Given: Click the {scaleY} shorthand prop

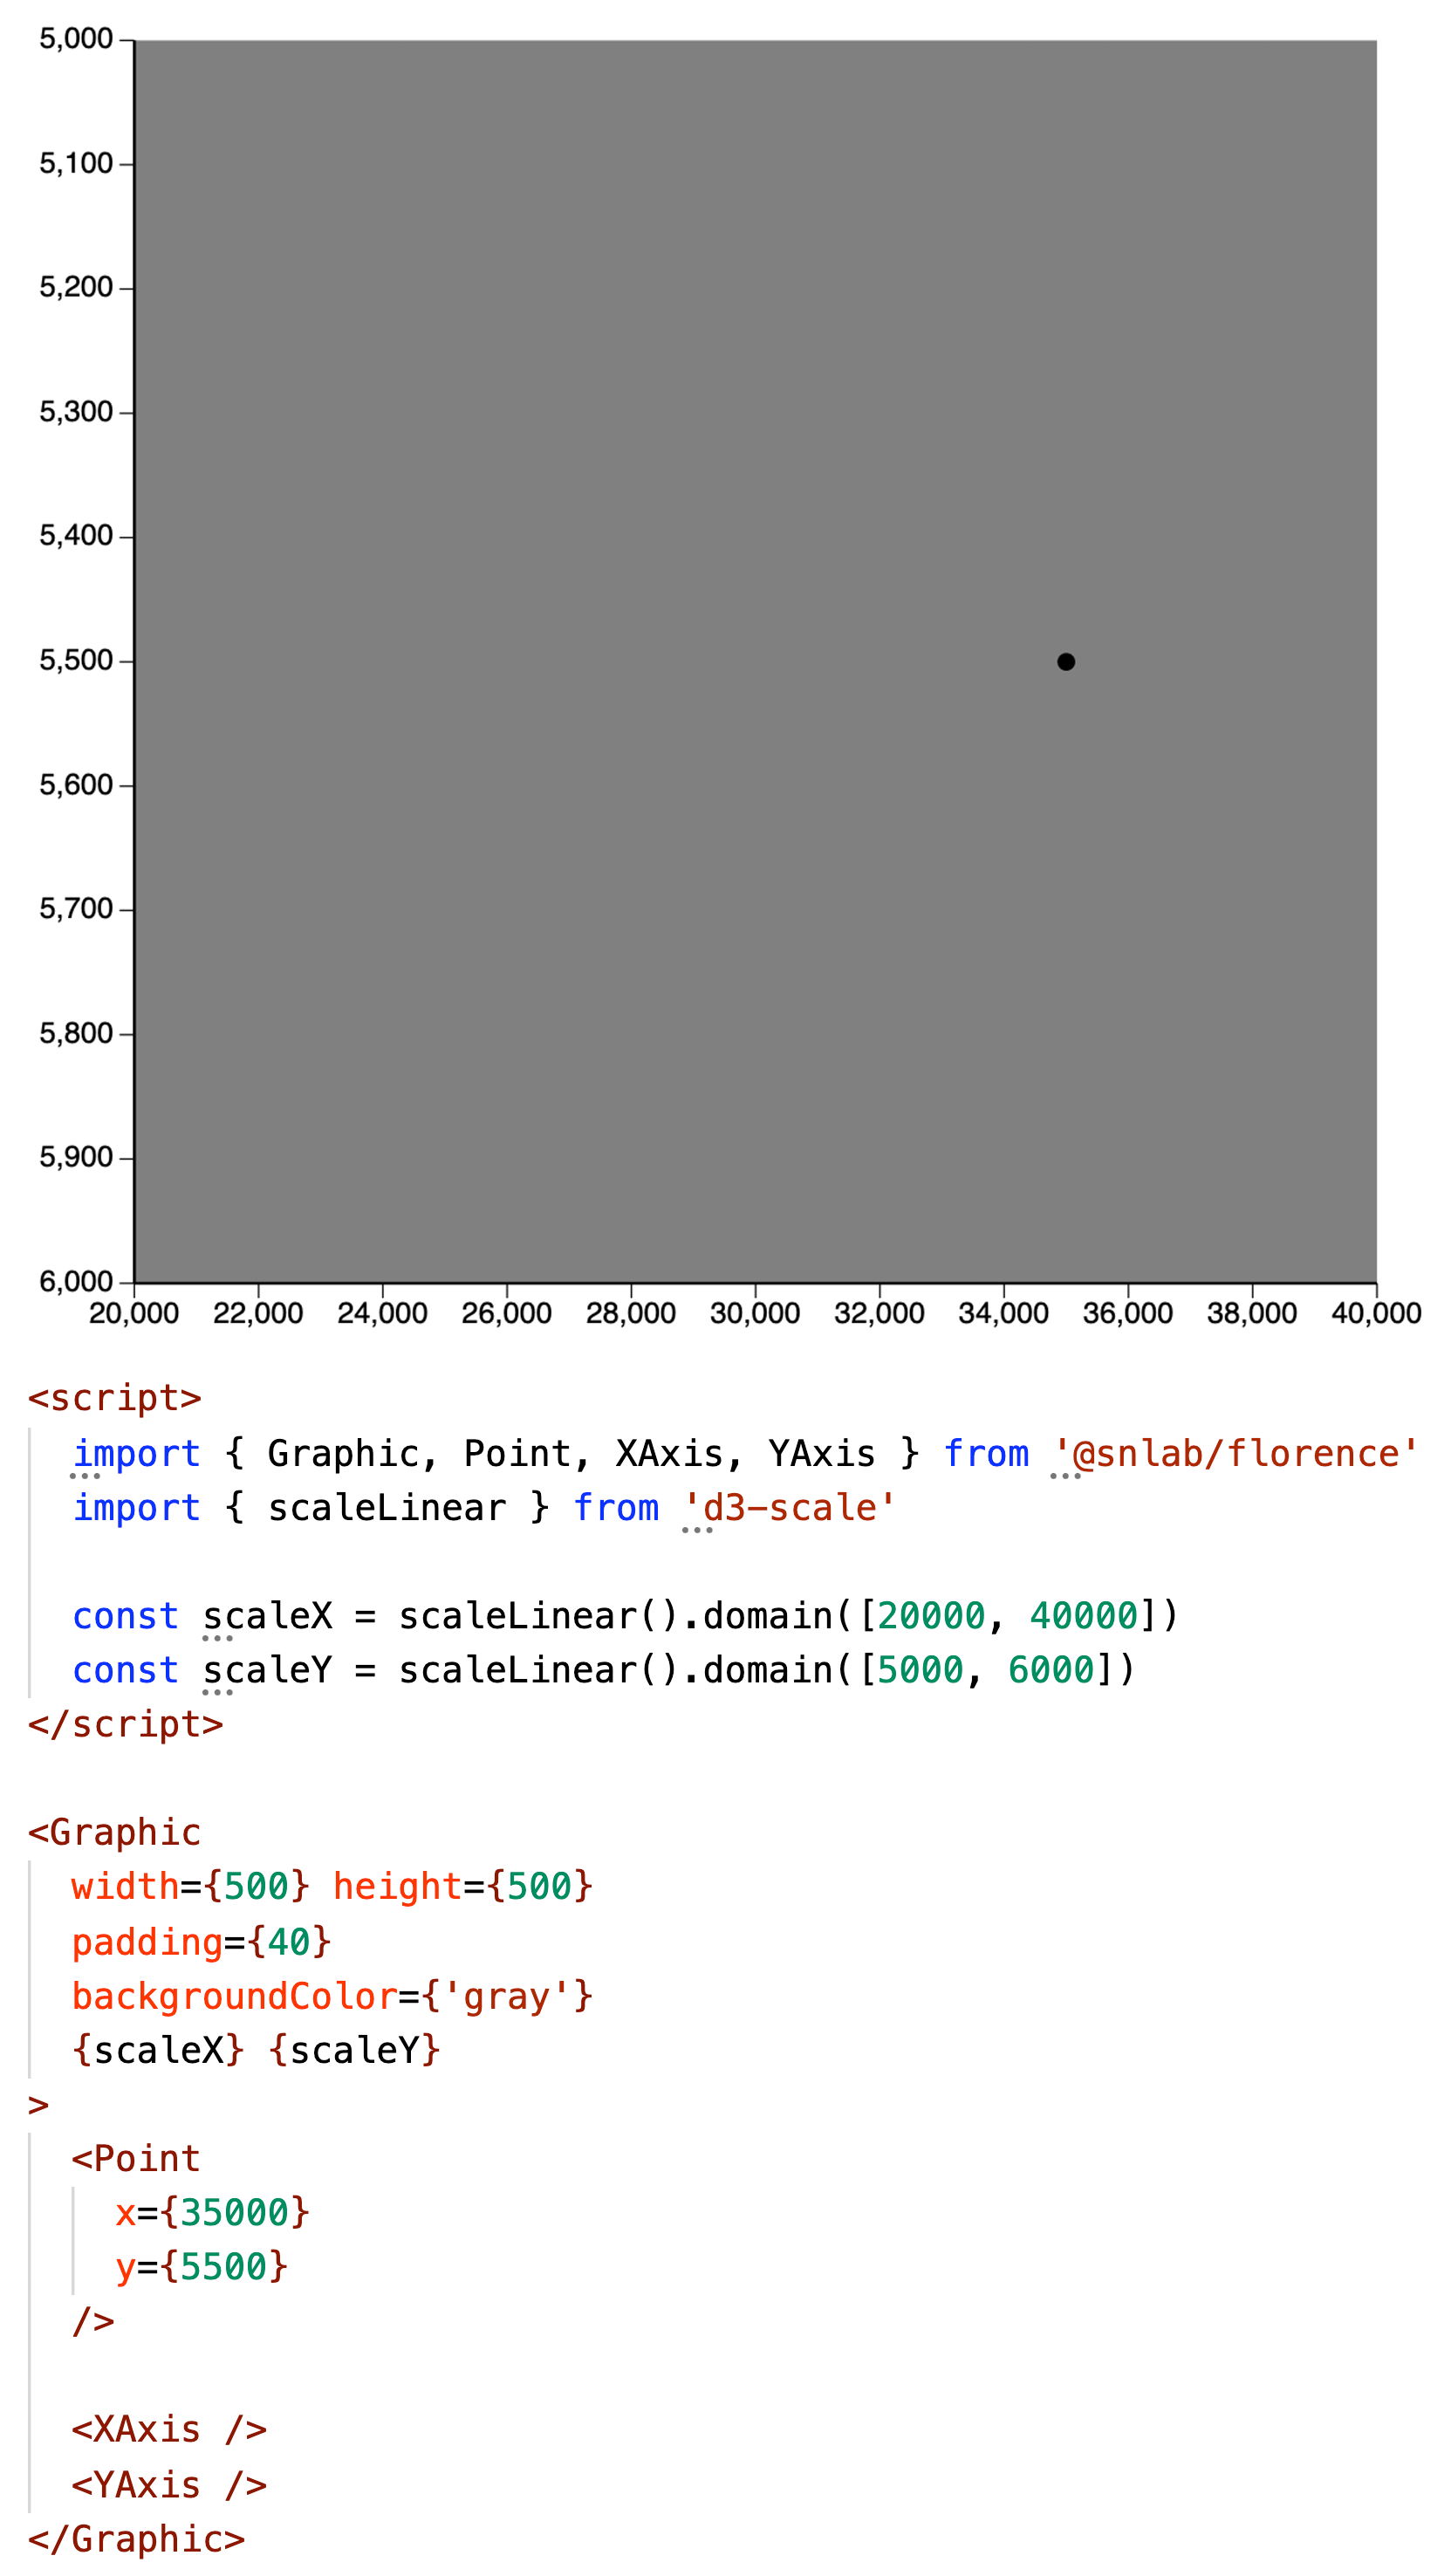Looking at the screenshot, I should (355, 2050).
